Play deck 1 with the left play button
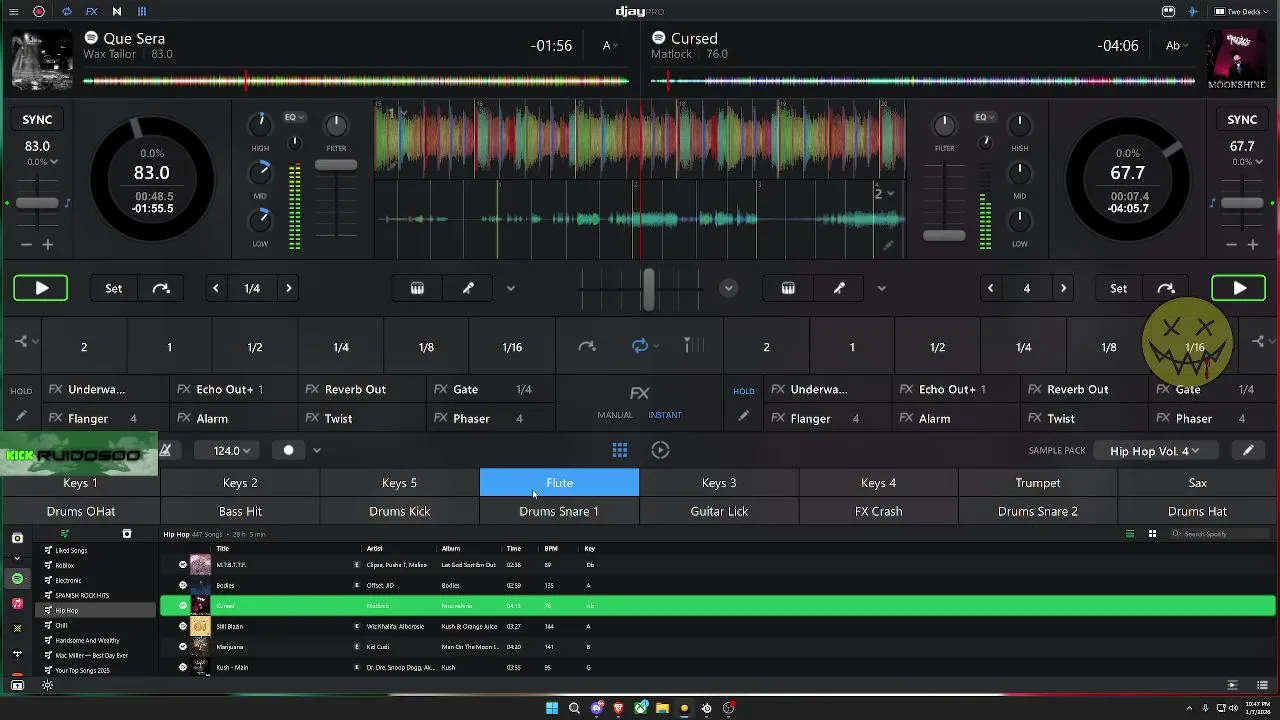 click(41, 288)
